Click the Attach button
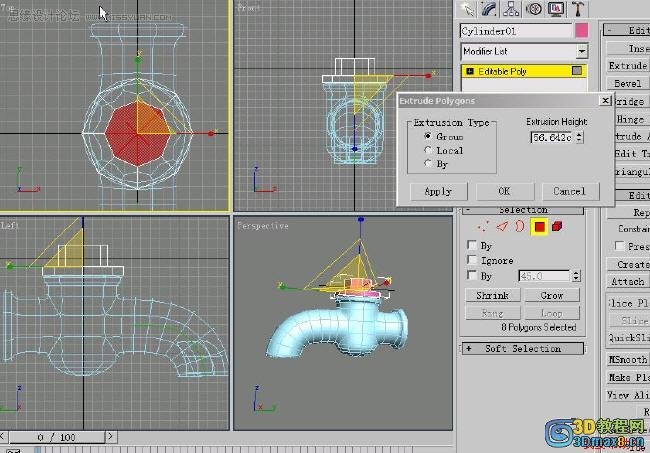The image size is (650, 453). (628, 281)
